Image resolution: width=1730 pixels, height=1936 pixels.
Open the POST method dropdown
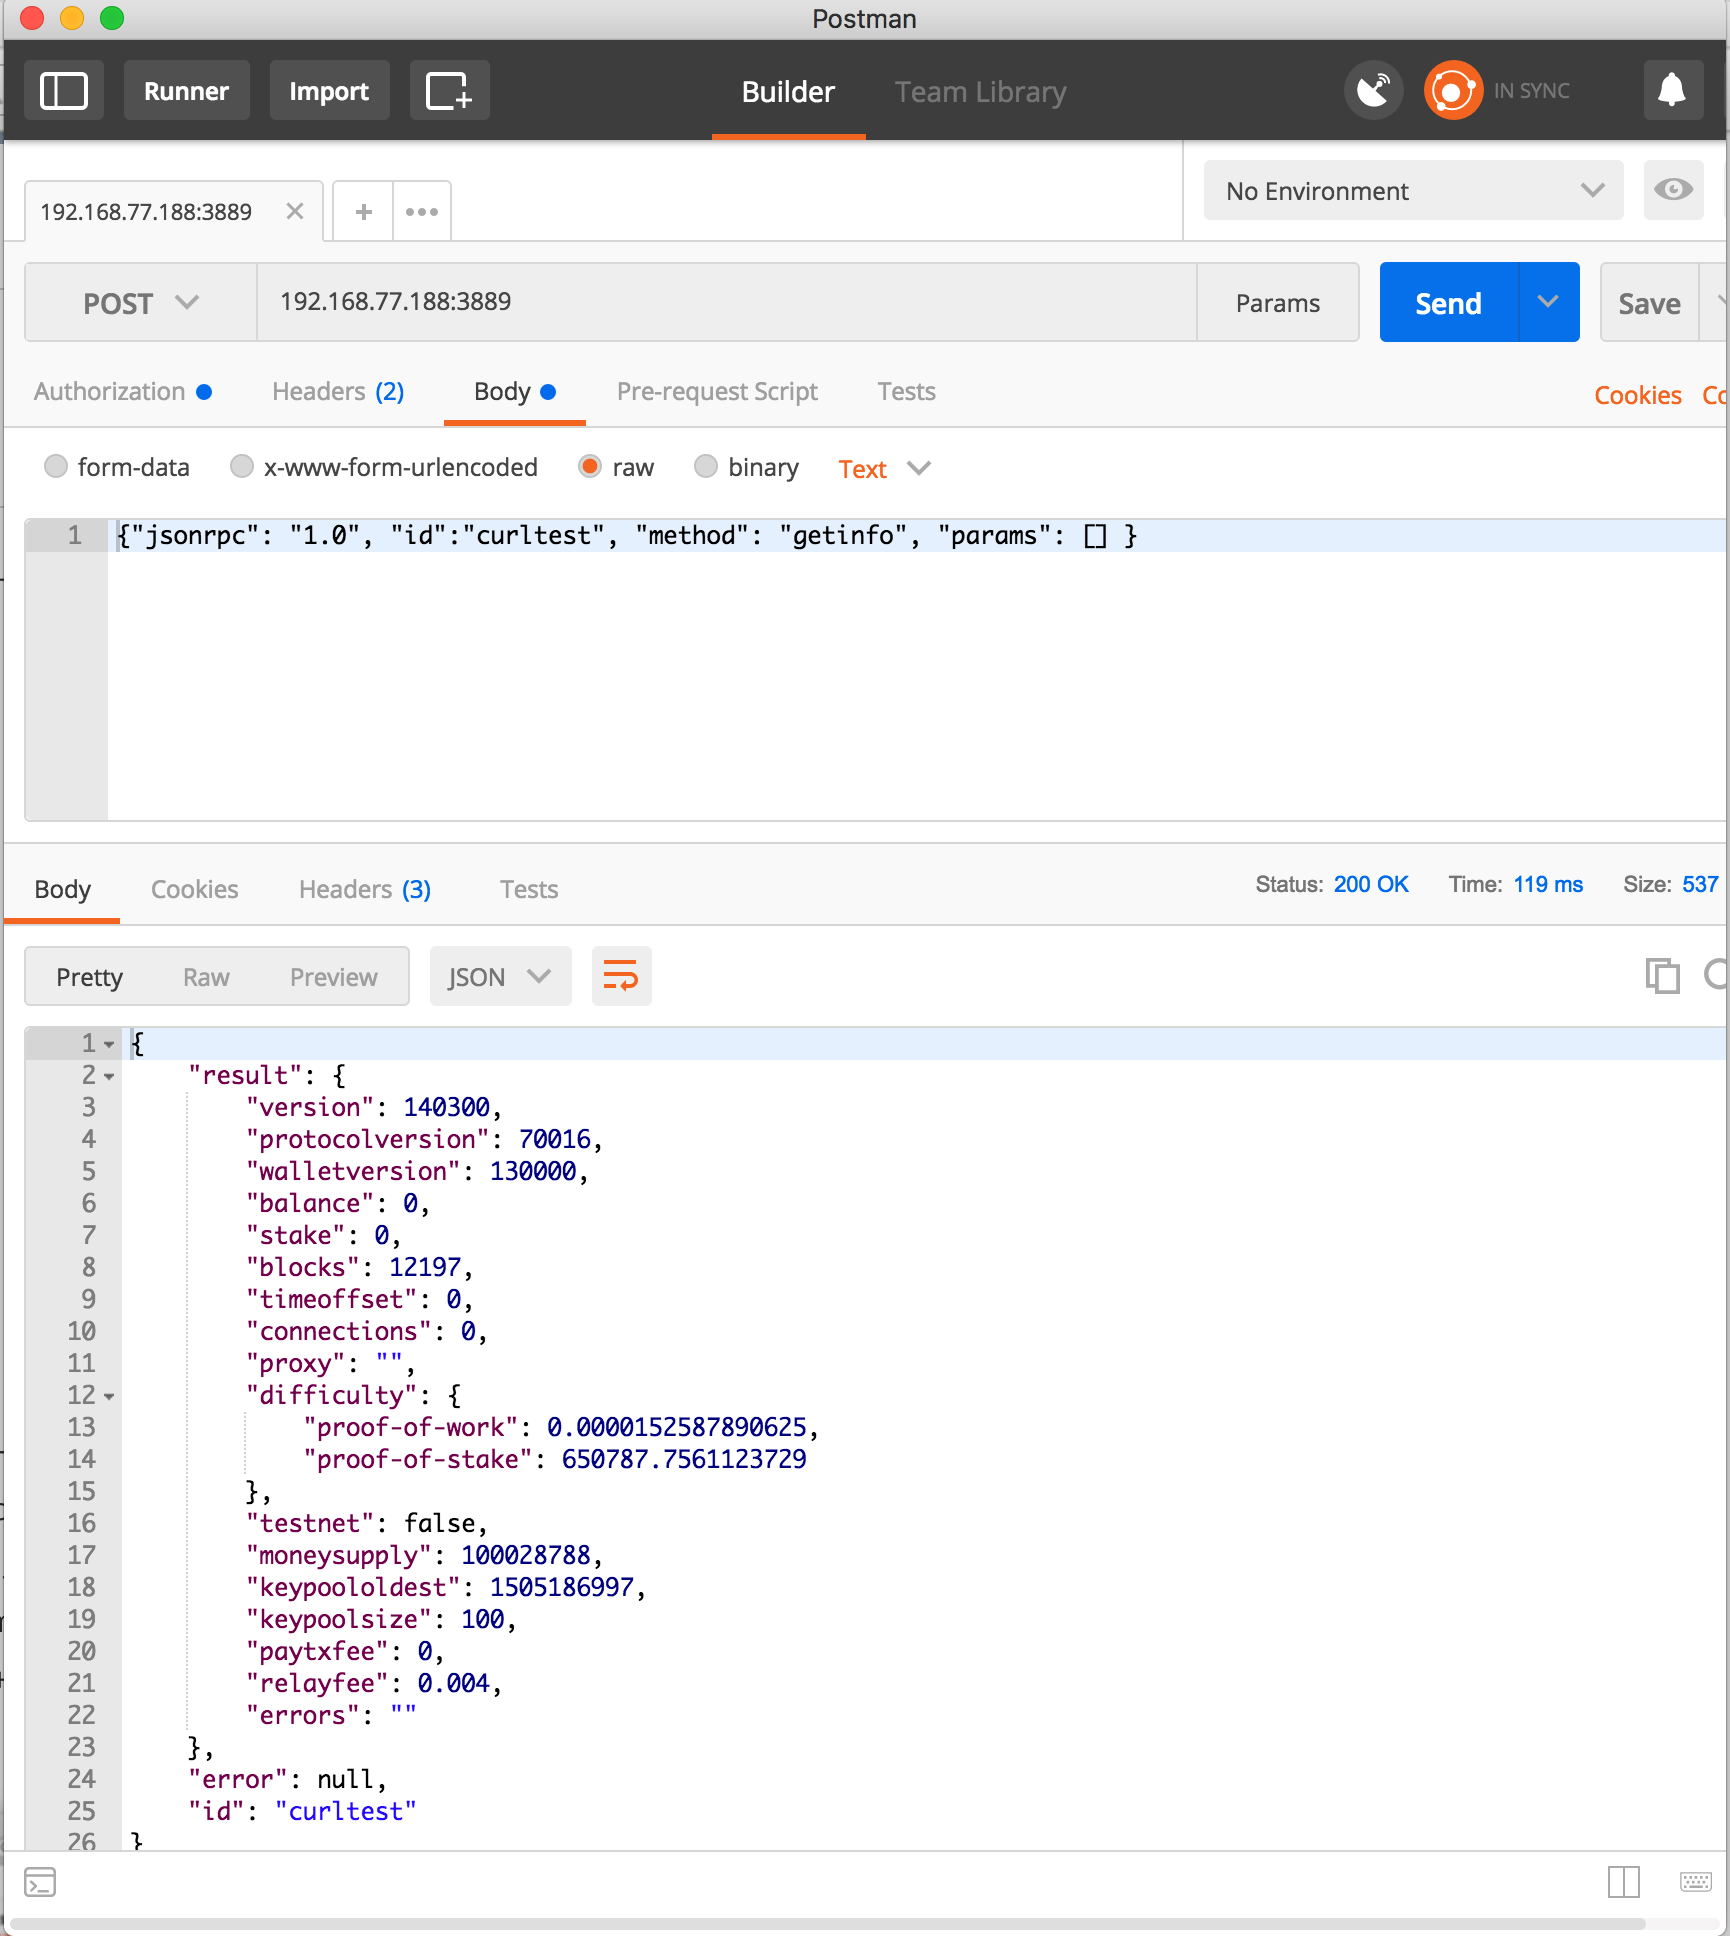coord(141,303)
